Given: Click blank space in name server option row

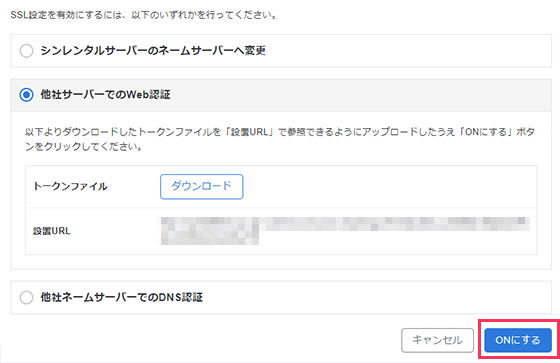Looking at the screenshot, I should point(407,51).
